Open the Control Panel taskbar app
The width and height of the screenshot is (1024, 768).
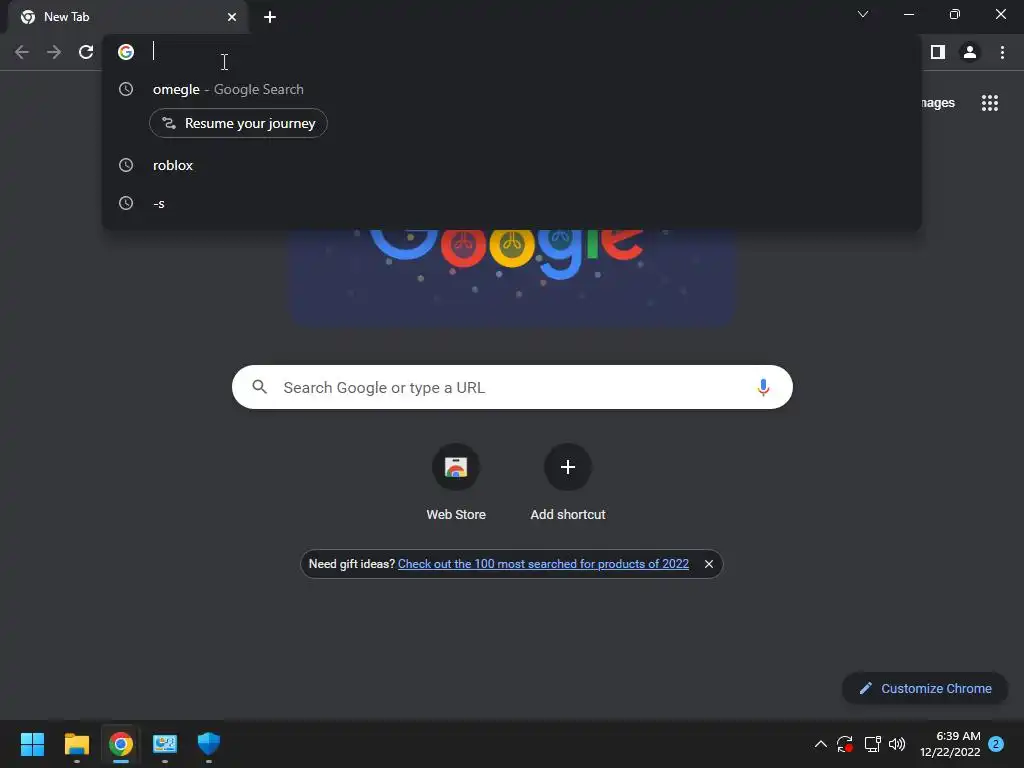coord(165,744)
